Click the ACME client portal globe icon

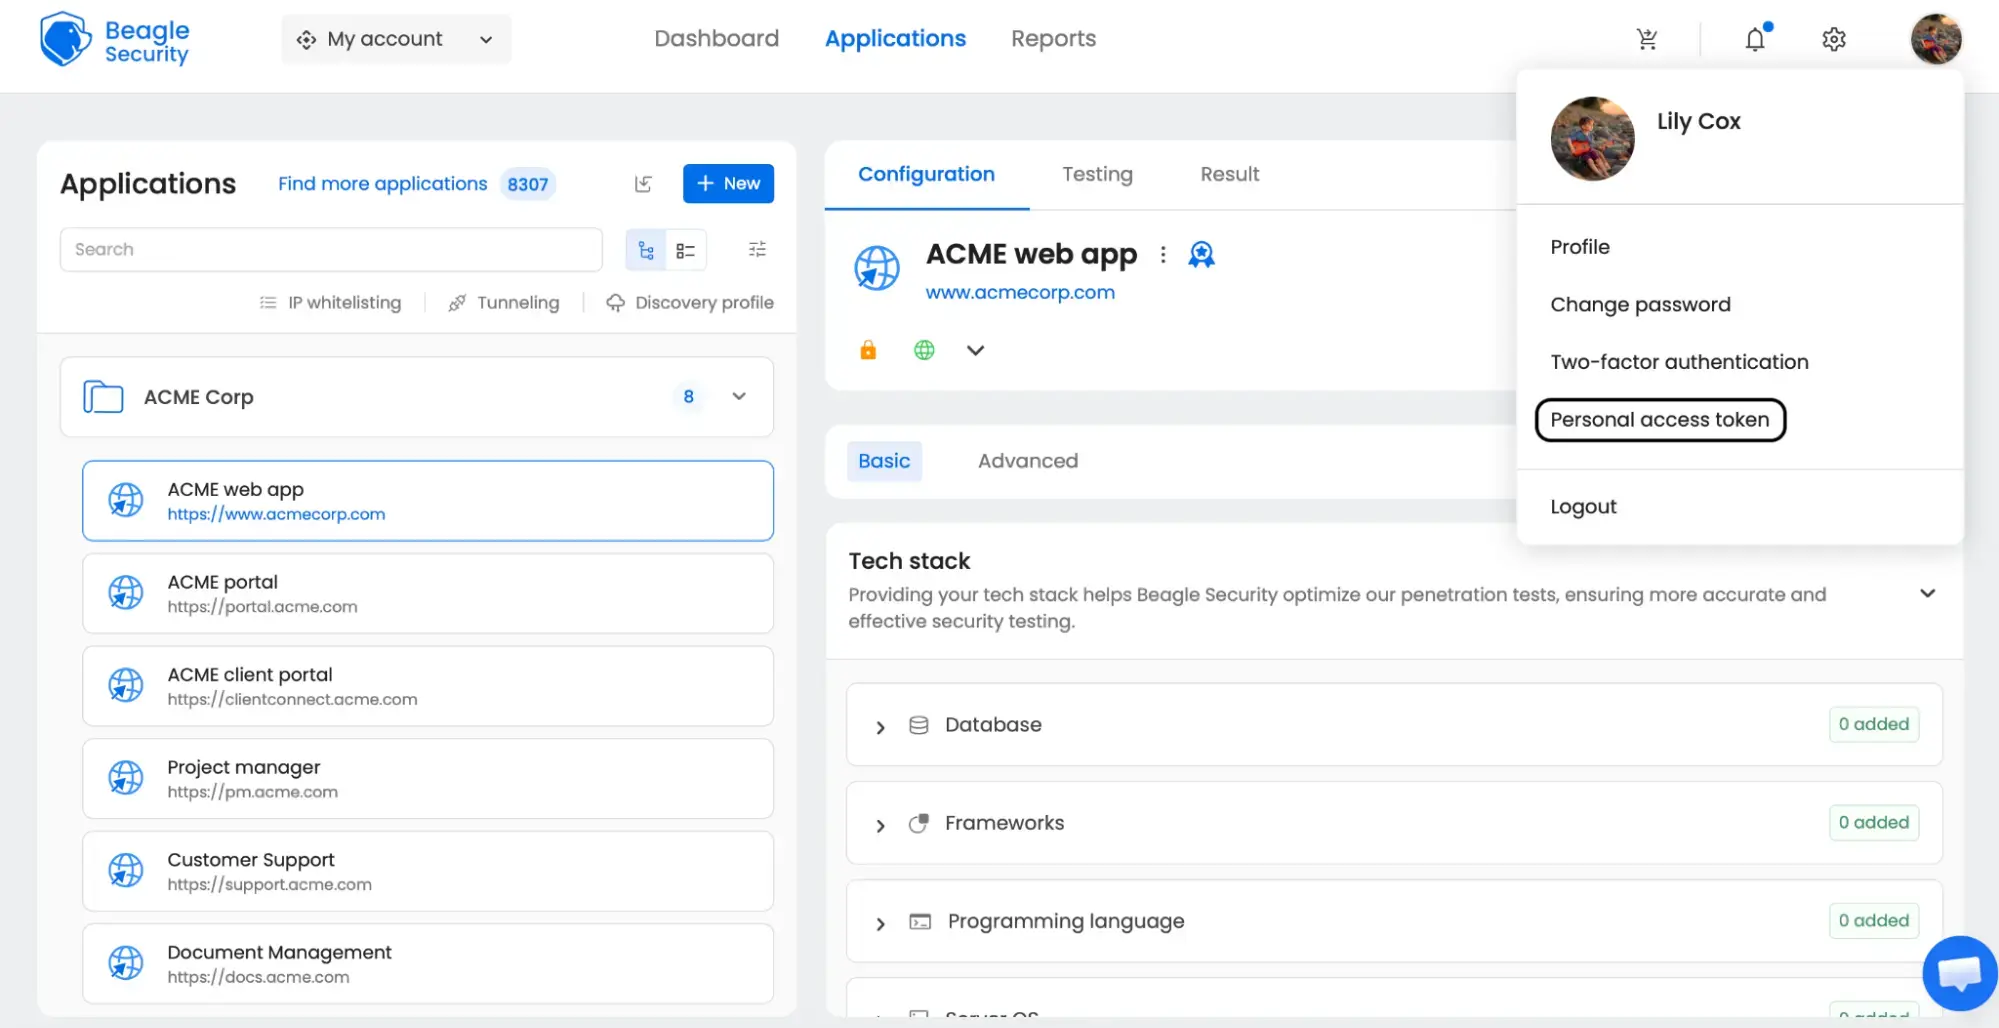click(x=126, y=686)
